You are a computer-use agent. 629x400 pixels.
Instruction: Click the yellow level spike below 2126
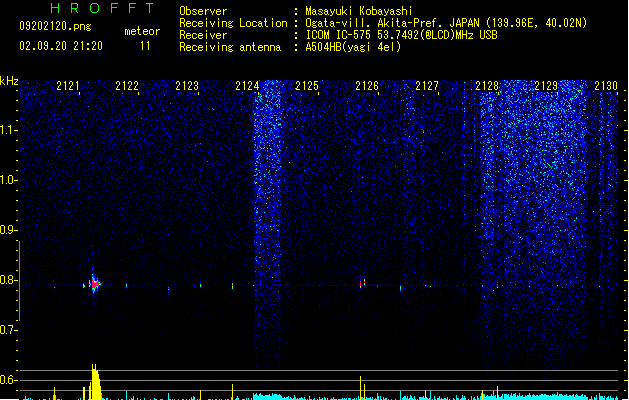pos(361,388)
